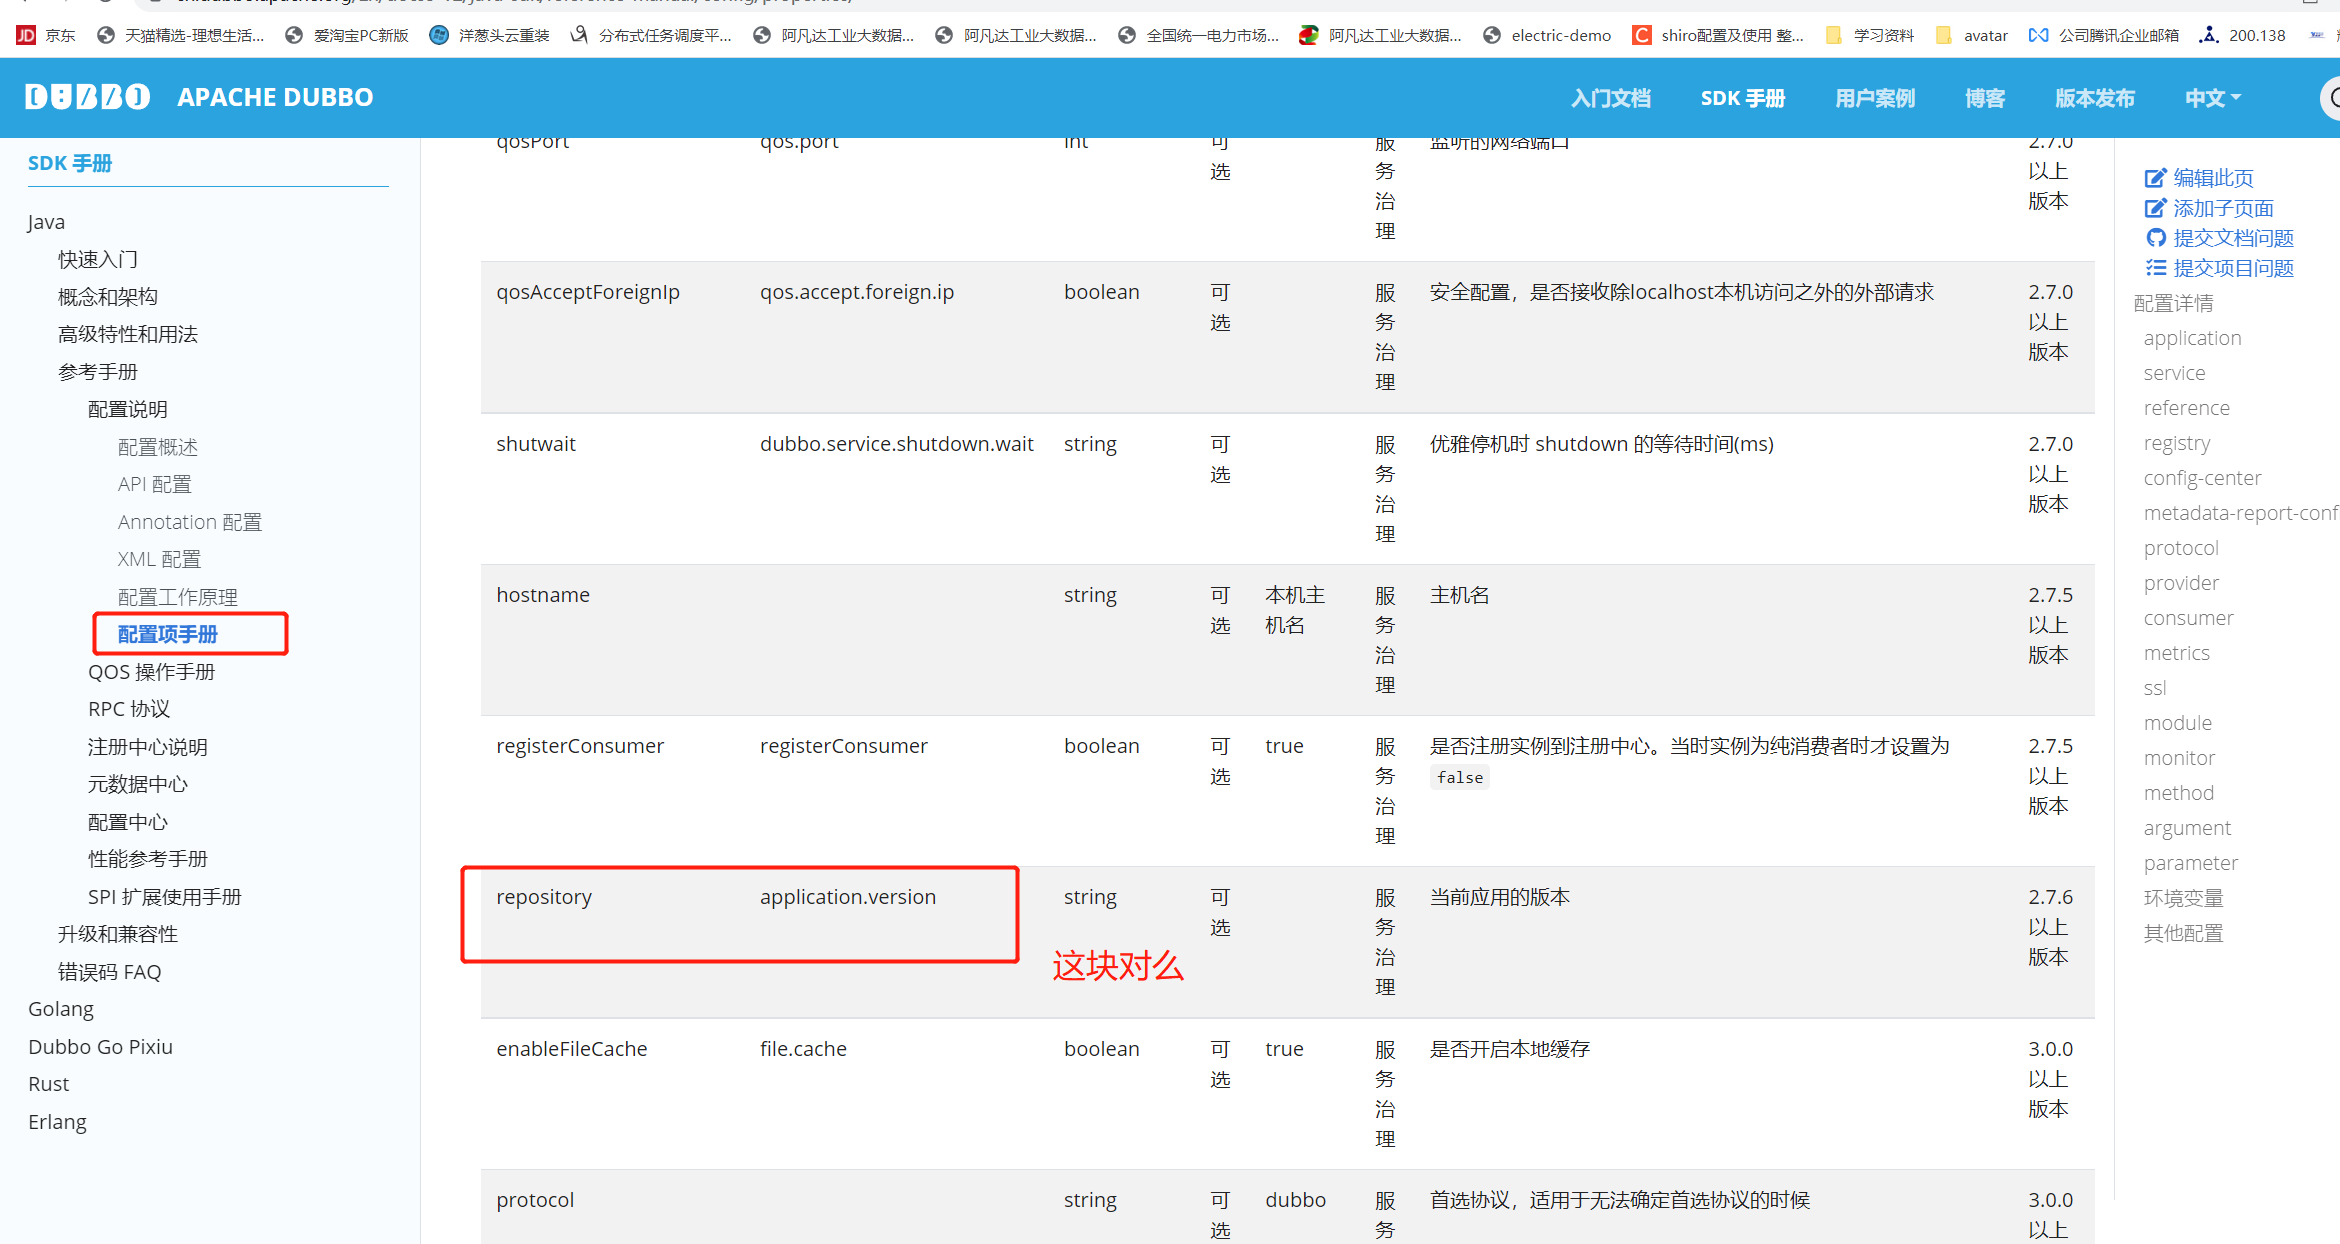Image resolution: width=2340 pixels, height=1244 pixels.
Task: Open 配置概述 in the sidebar
Action: tap(158, 447)
